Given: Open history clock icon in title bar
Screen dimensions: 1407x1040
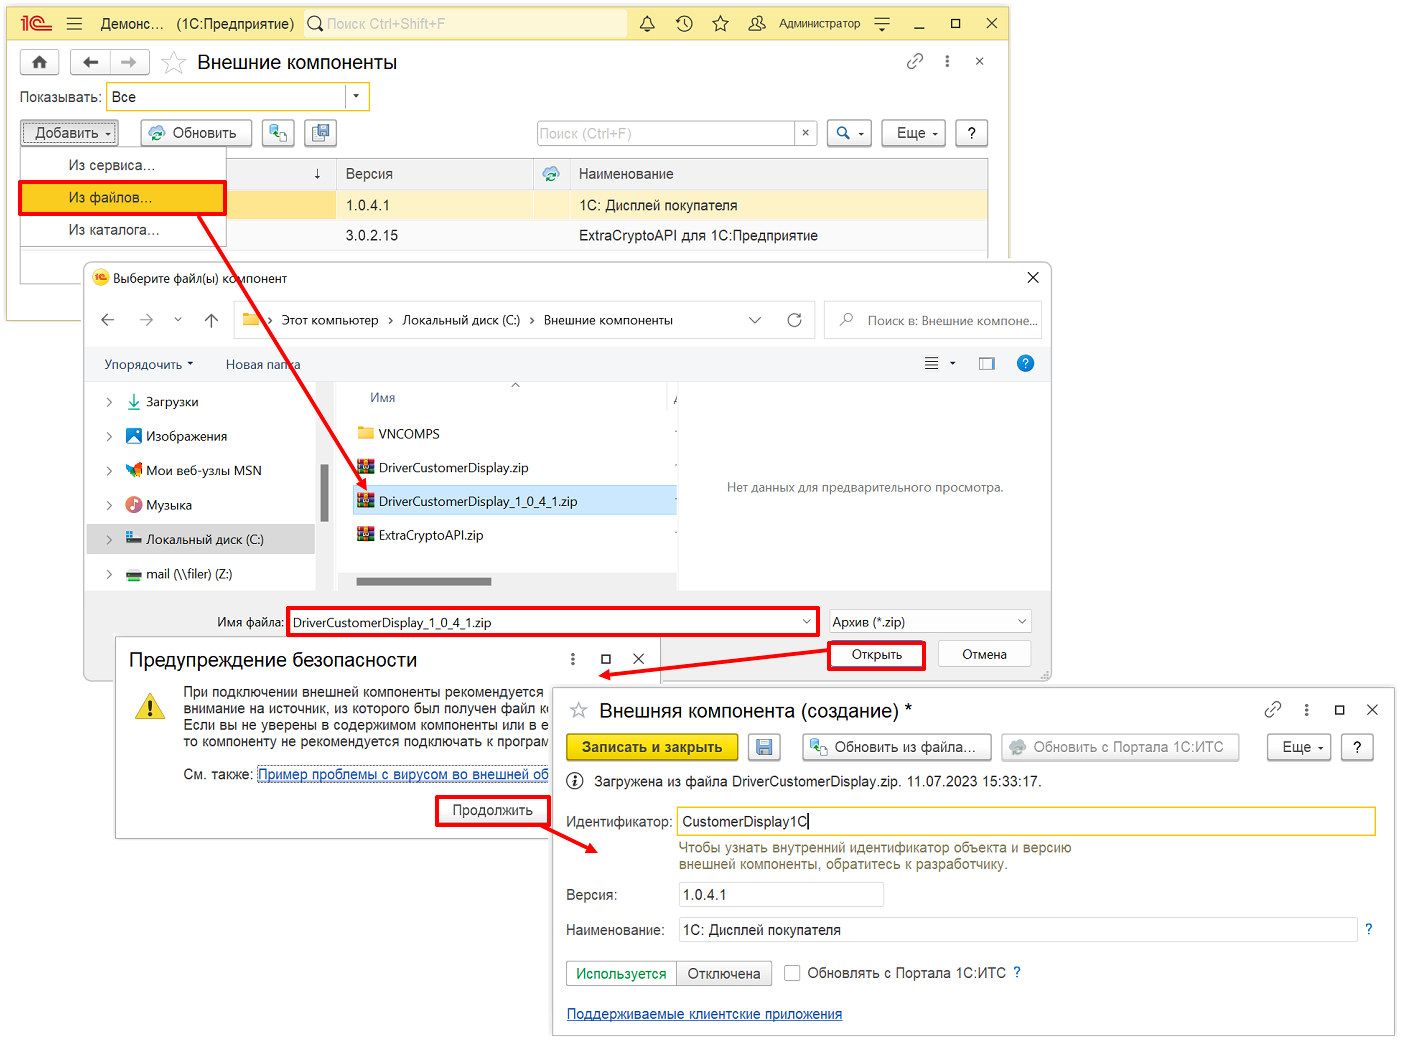Looking at the screenshot, I should pos(684,23).
